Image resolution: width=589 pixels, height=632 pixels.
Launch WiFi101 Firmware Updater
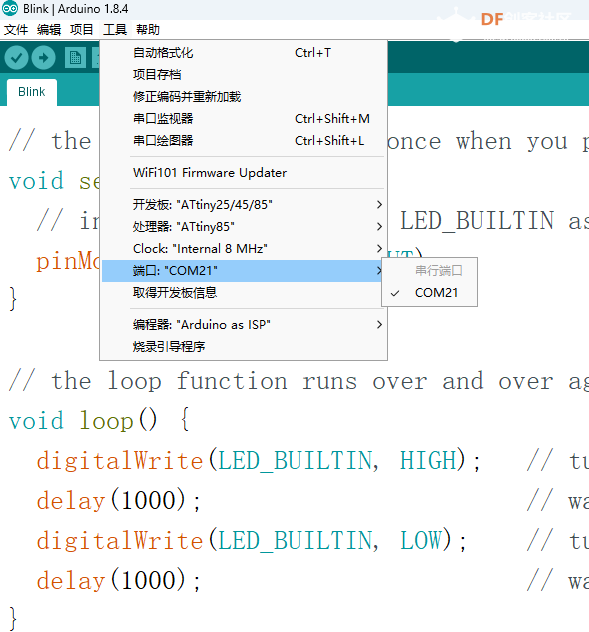coord(244,173)
